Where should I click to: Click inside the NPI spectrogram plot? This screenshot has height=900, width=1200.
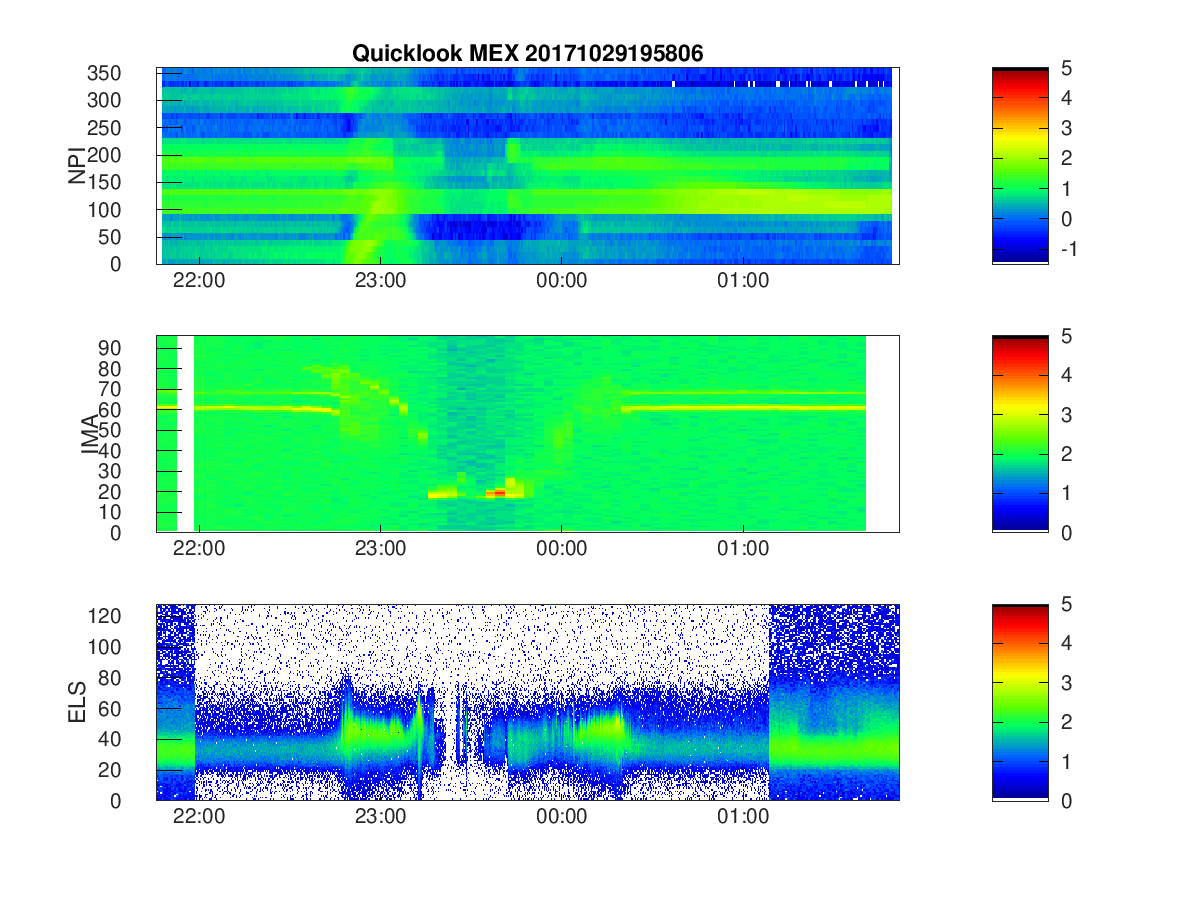[x=527, y=166]
